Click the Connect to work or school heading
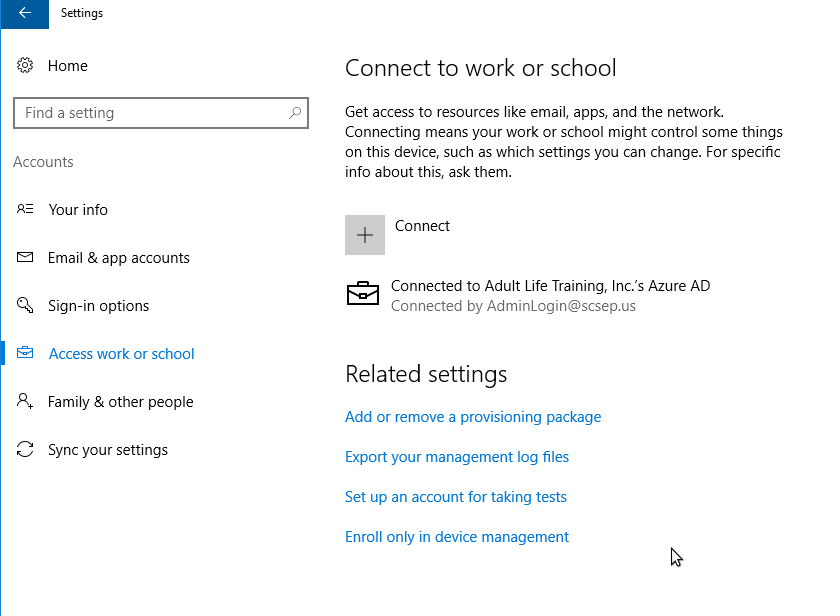840x616 pixels. coord(481,68)
